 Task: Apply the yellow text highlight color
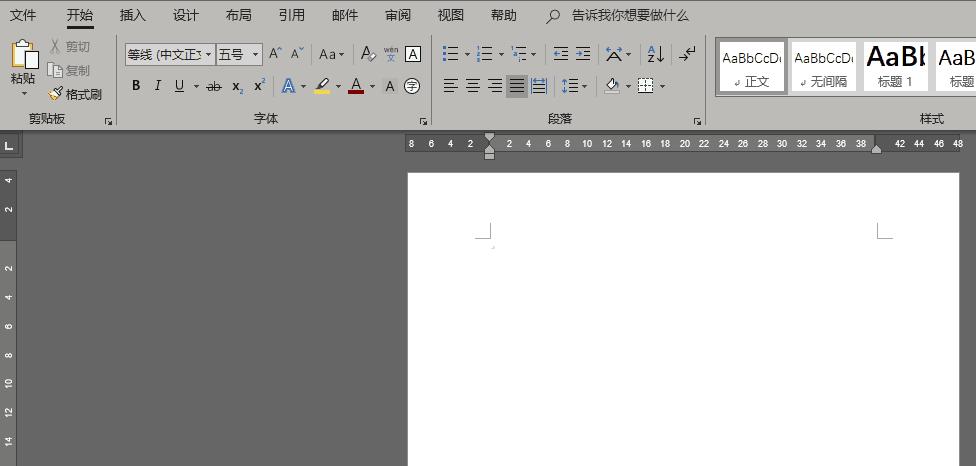click(x=322, y=86)
